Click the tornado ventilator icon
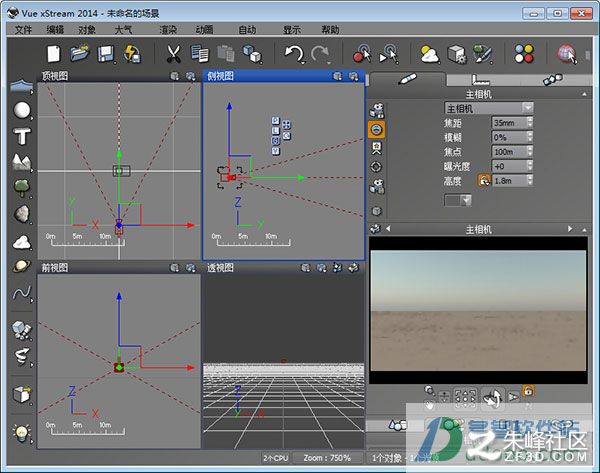 (x=22, y=357)
